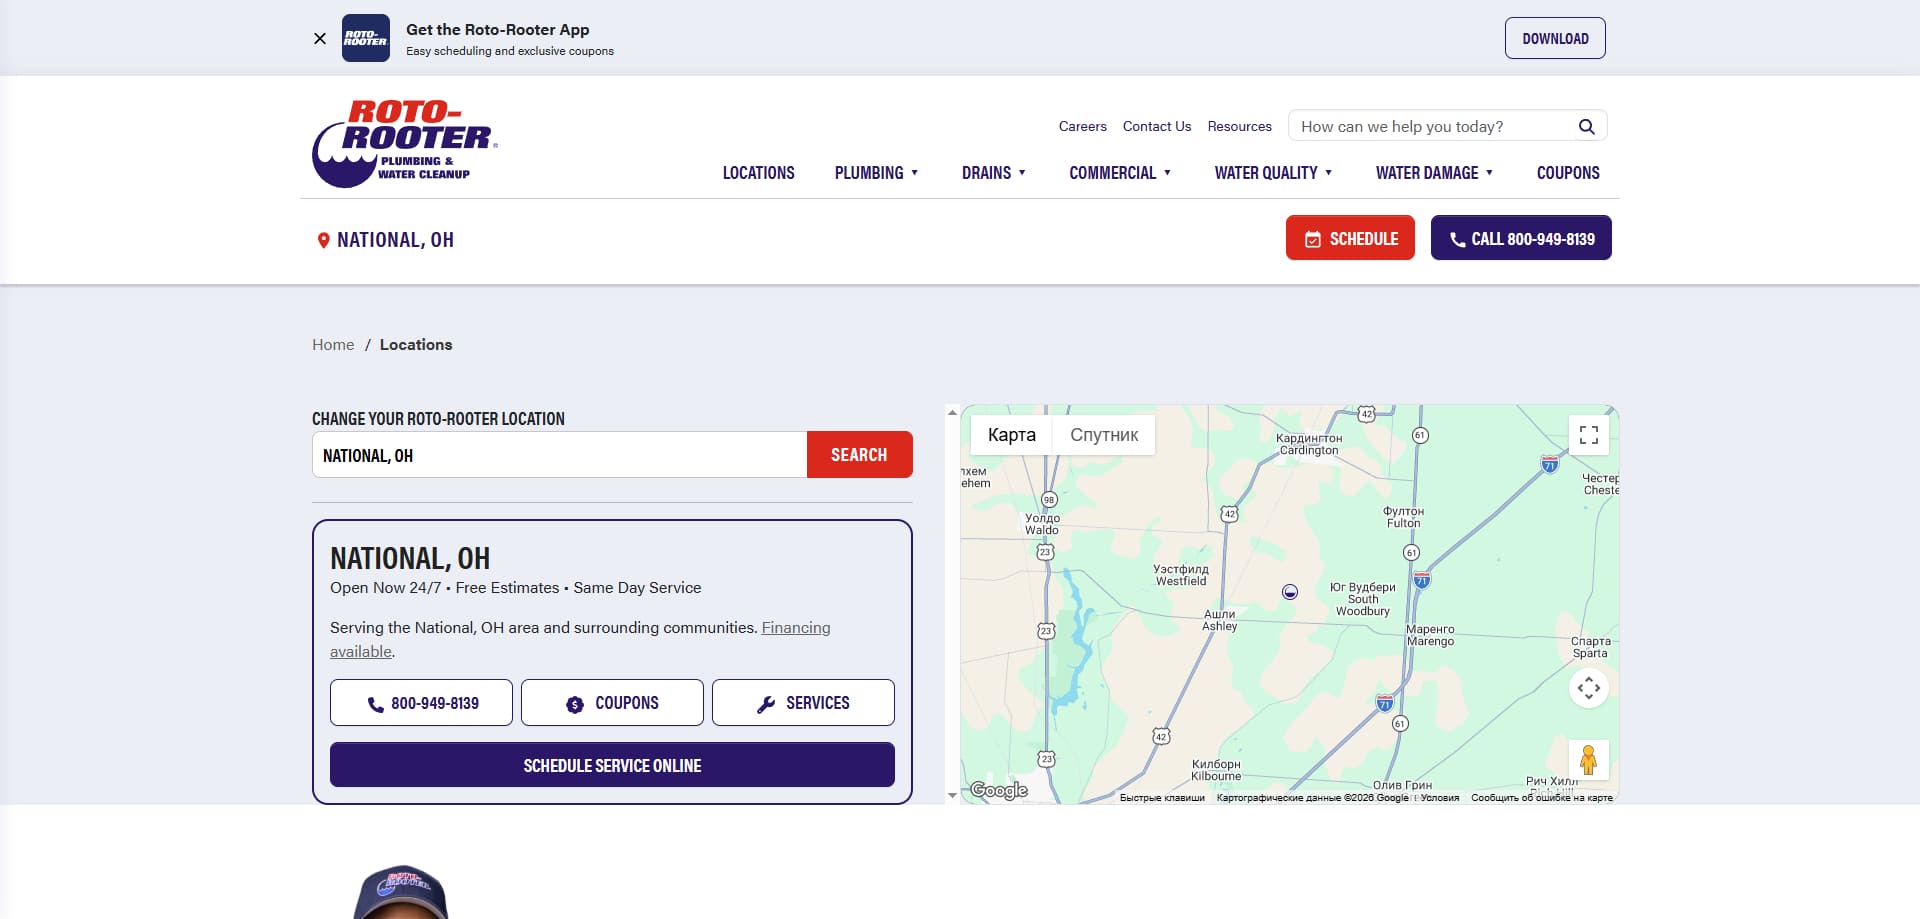
Task: Click the National, OH card heading
Action: pos(410,558)
